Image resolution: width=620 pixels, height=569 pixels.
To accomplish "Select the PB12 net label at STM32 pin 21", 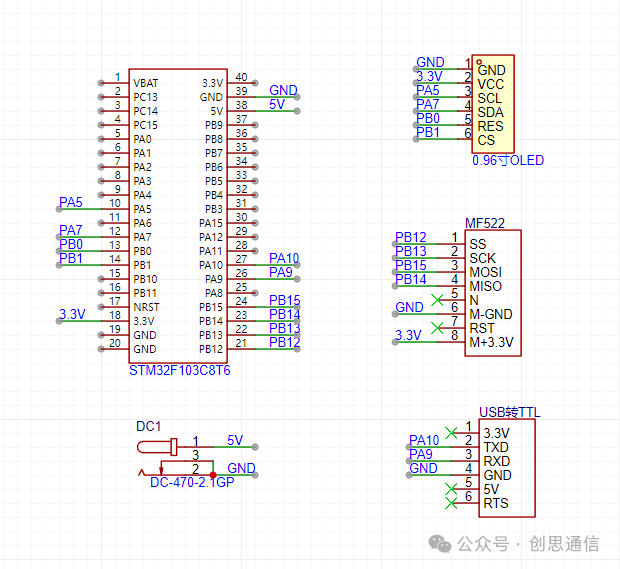I will click(285, 342).
